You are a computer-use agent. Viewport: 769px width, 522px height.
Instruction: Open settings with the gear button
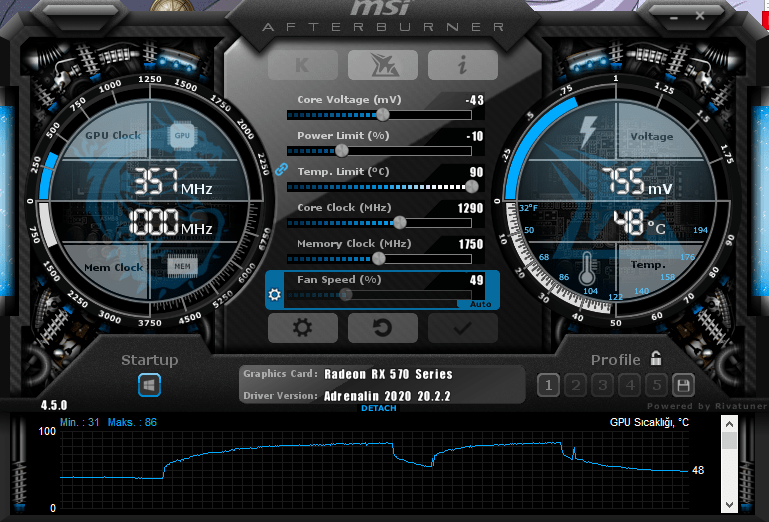coord(303,328)
